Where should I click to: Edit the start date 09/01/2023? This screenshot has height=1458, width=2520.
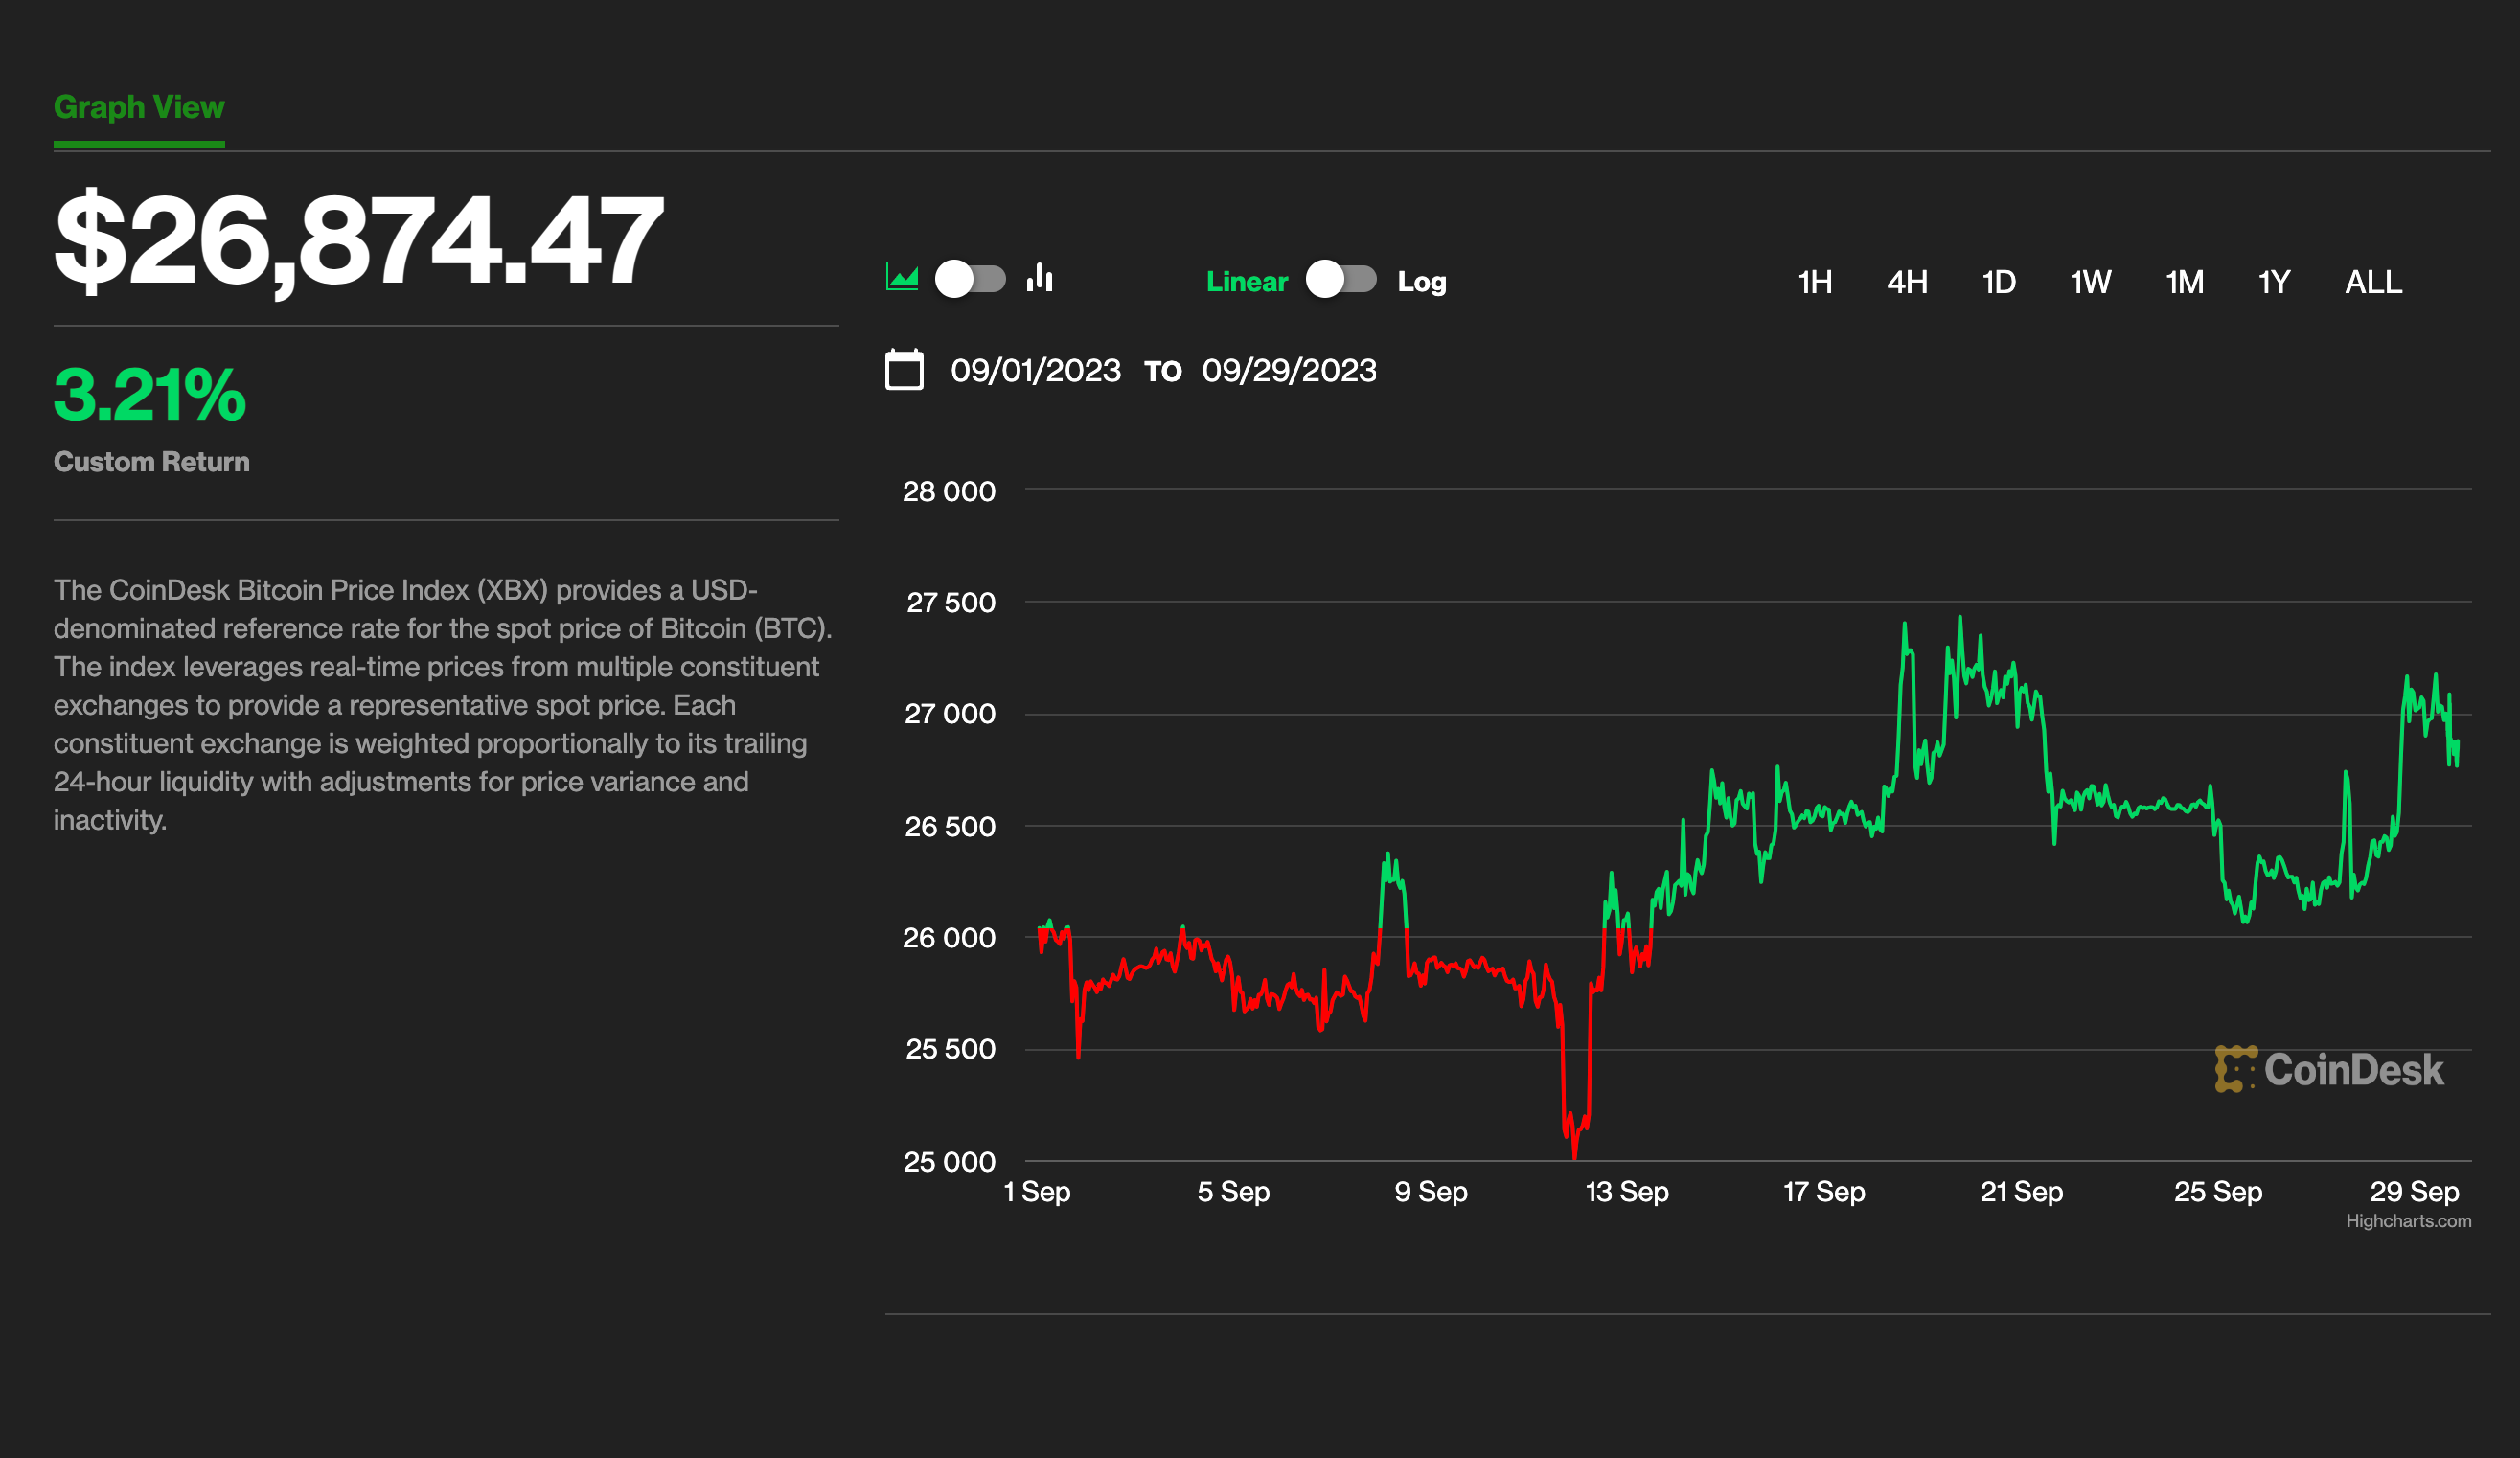tap(1035, 371)
